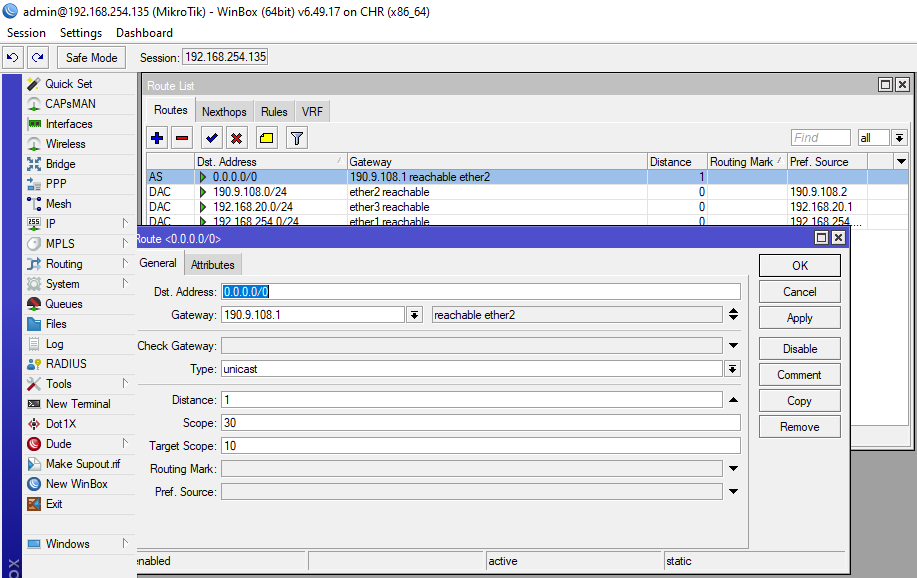917x578 pixels.
Task: Expand Routing submenu
Action: coord(125,264)
